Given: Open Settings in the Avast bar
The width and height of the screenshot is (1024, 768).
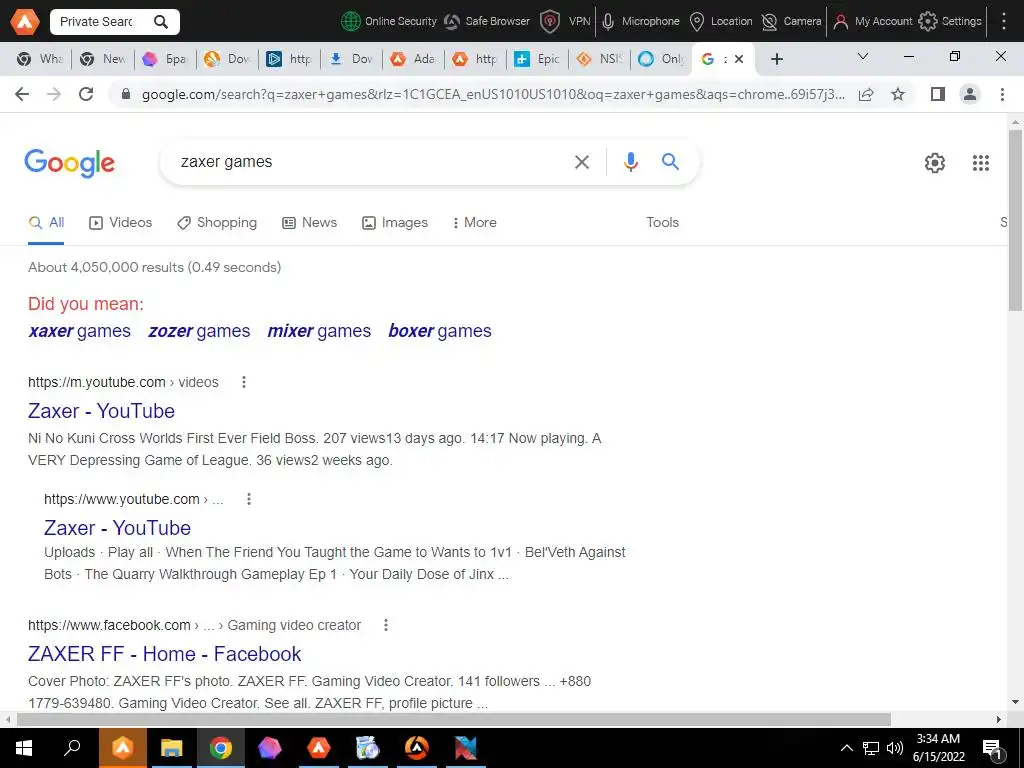Looking at the screenshot, I should pos(950,22).
